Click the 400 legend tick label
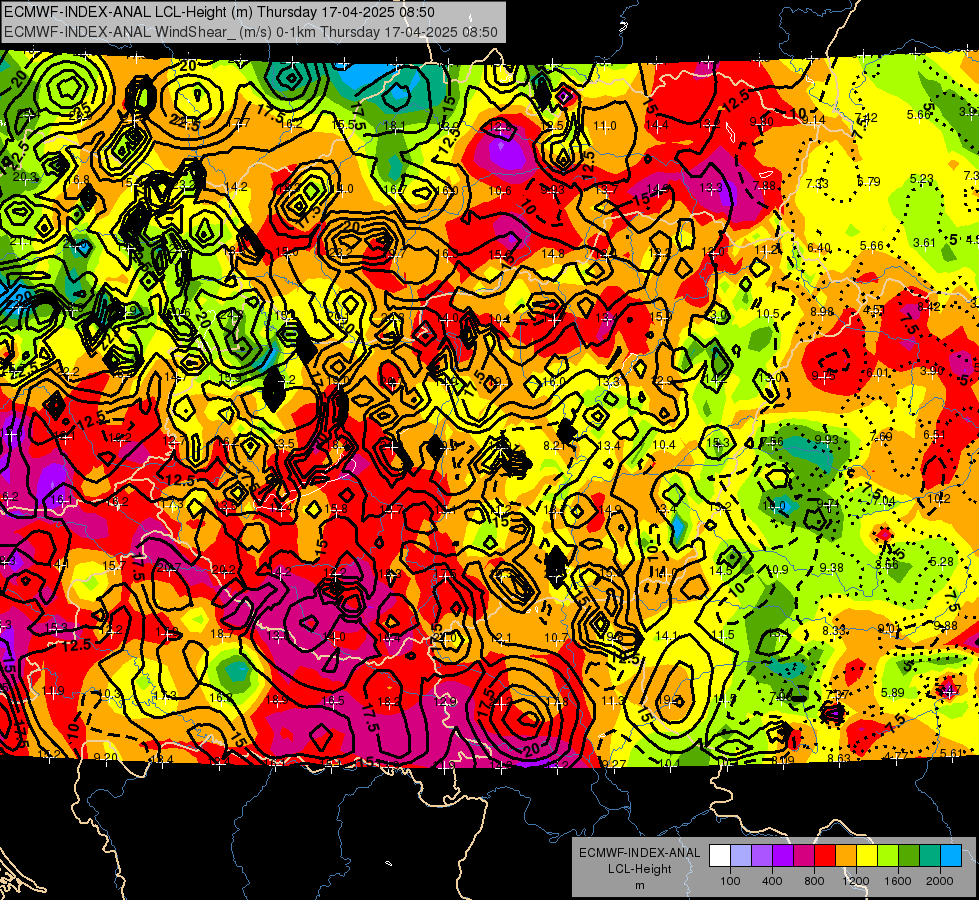The image size is (979, 900). tap(772, 881)
